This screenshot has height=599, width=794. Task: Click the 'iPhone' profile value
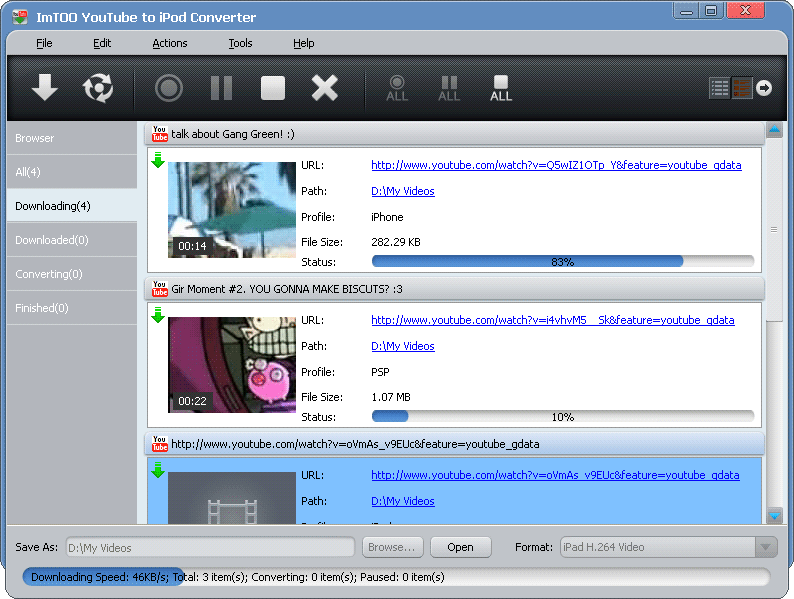pyautogui.click(x=387, y=217)
